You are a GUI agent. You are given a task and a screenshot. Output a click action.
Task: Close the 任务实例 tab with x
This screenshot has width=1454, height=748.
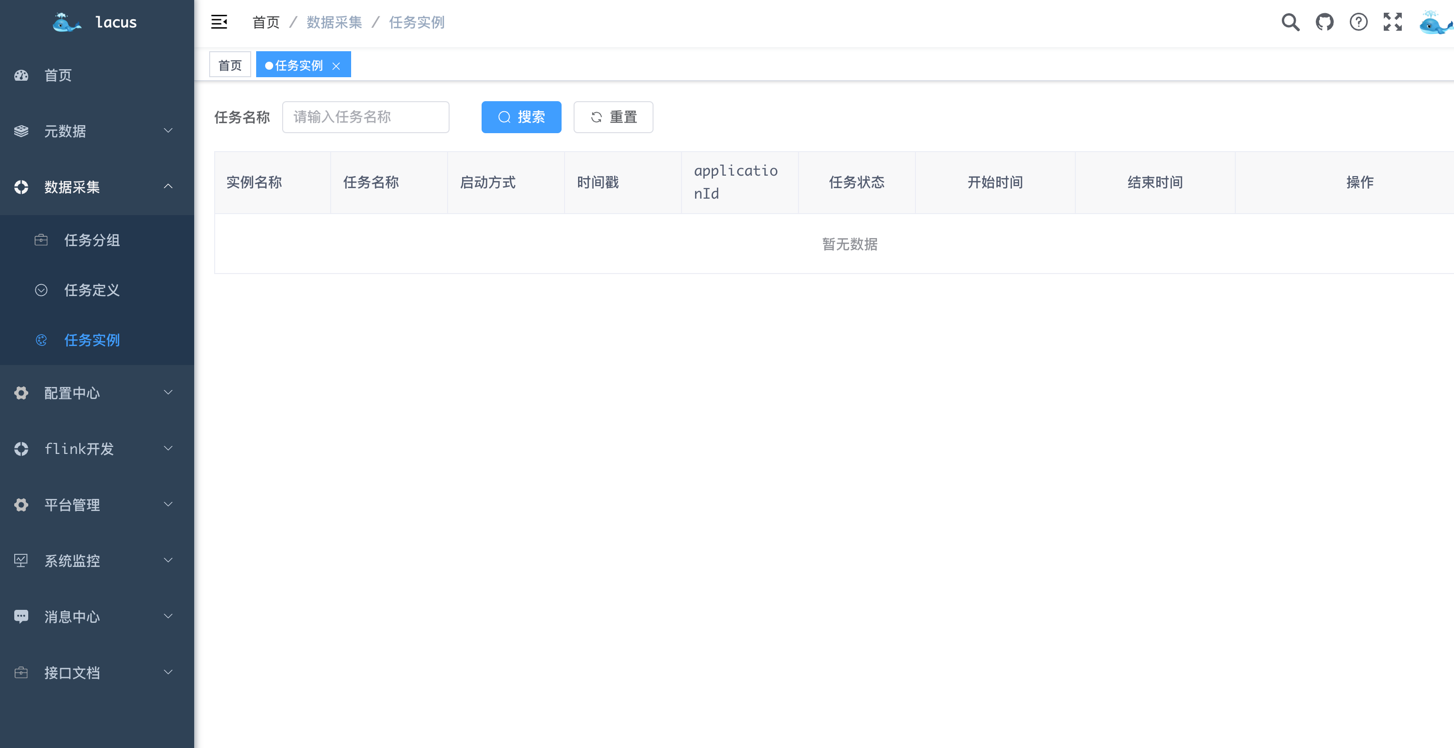click(x=336, y=66)
